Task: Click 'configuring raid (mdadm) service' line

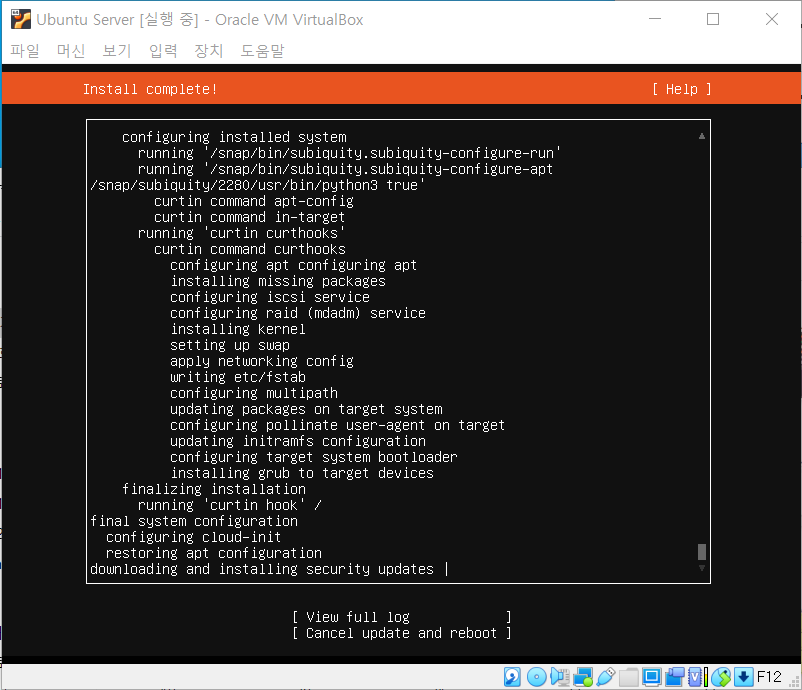Action: pos(298,313)
